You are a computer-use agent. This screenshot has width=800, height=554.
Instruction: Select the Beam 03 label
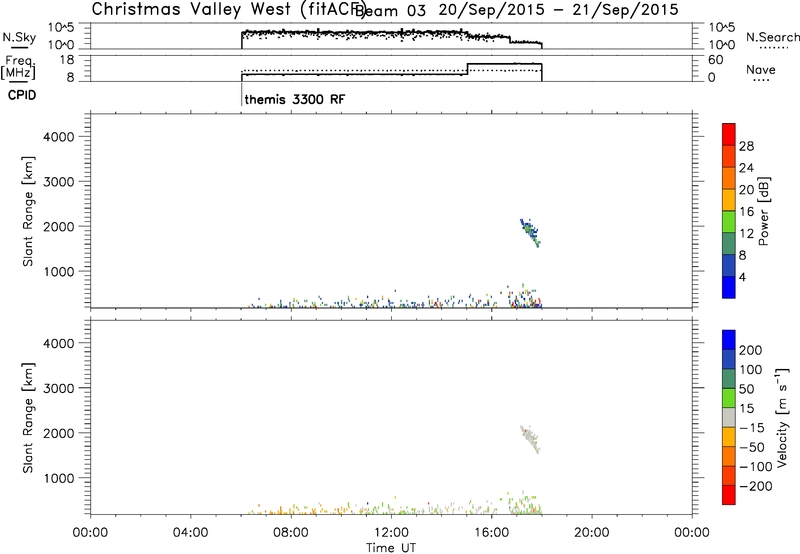point(390,10)
